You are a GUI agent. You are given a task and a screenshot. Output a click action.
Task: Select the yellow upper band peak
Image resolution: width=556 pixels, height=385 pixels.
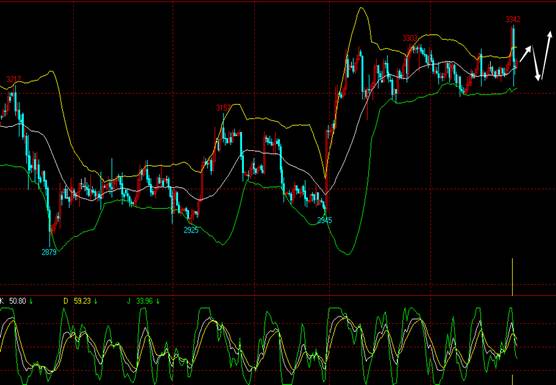tap(361, 9)
